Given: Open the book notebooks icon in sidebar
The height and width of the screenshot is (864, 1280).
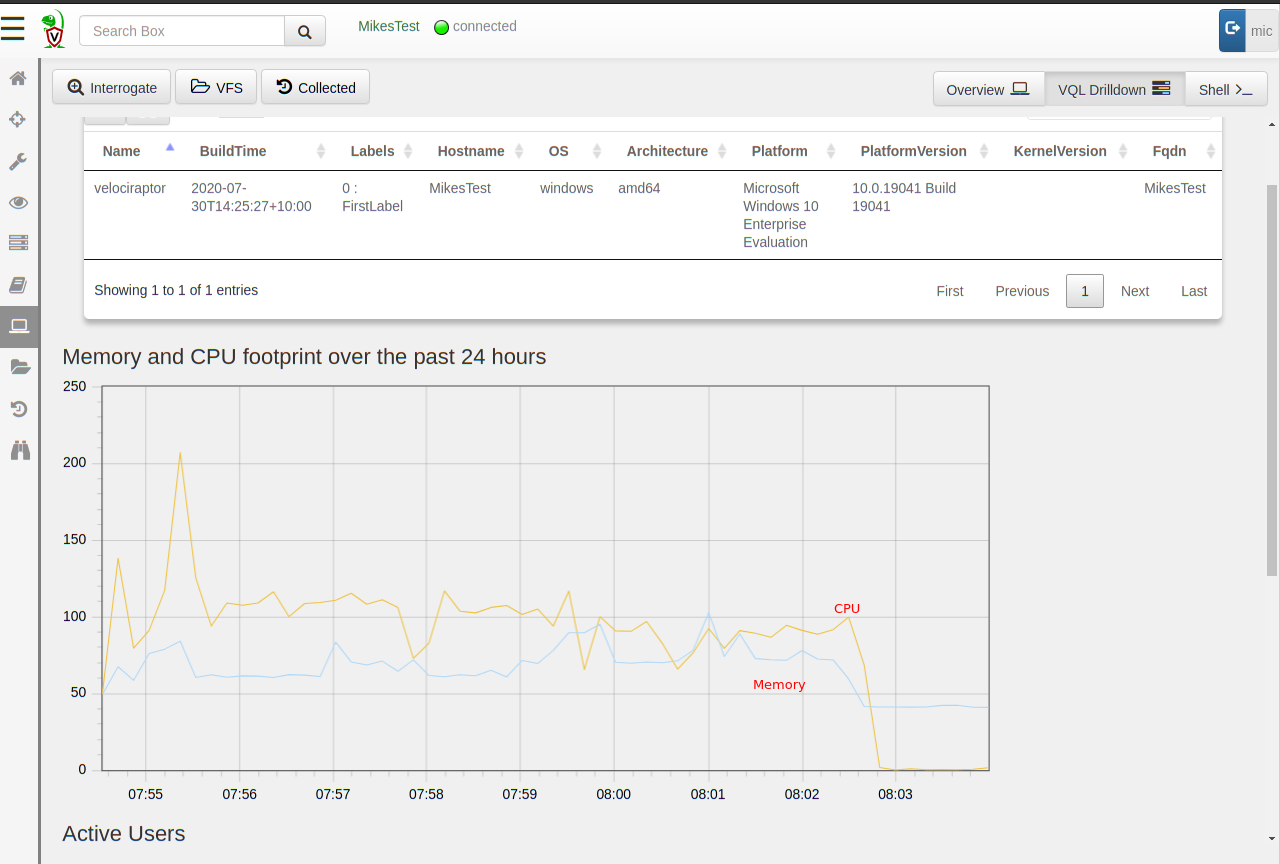Looking at the screenshot, I should (18, 285).
